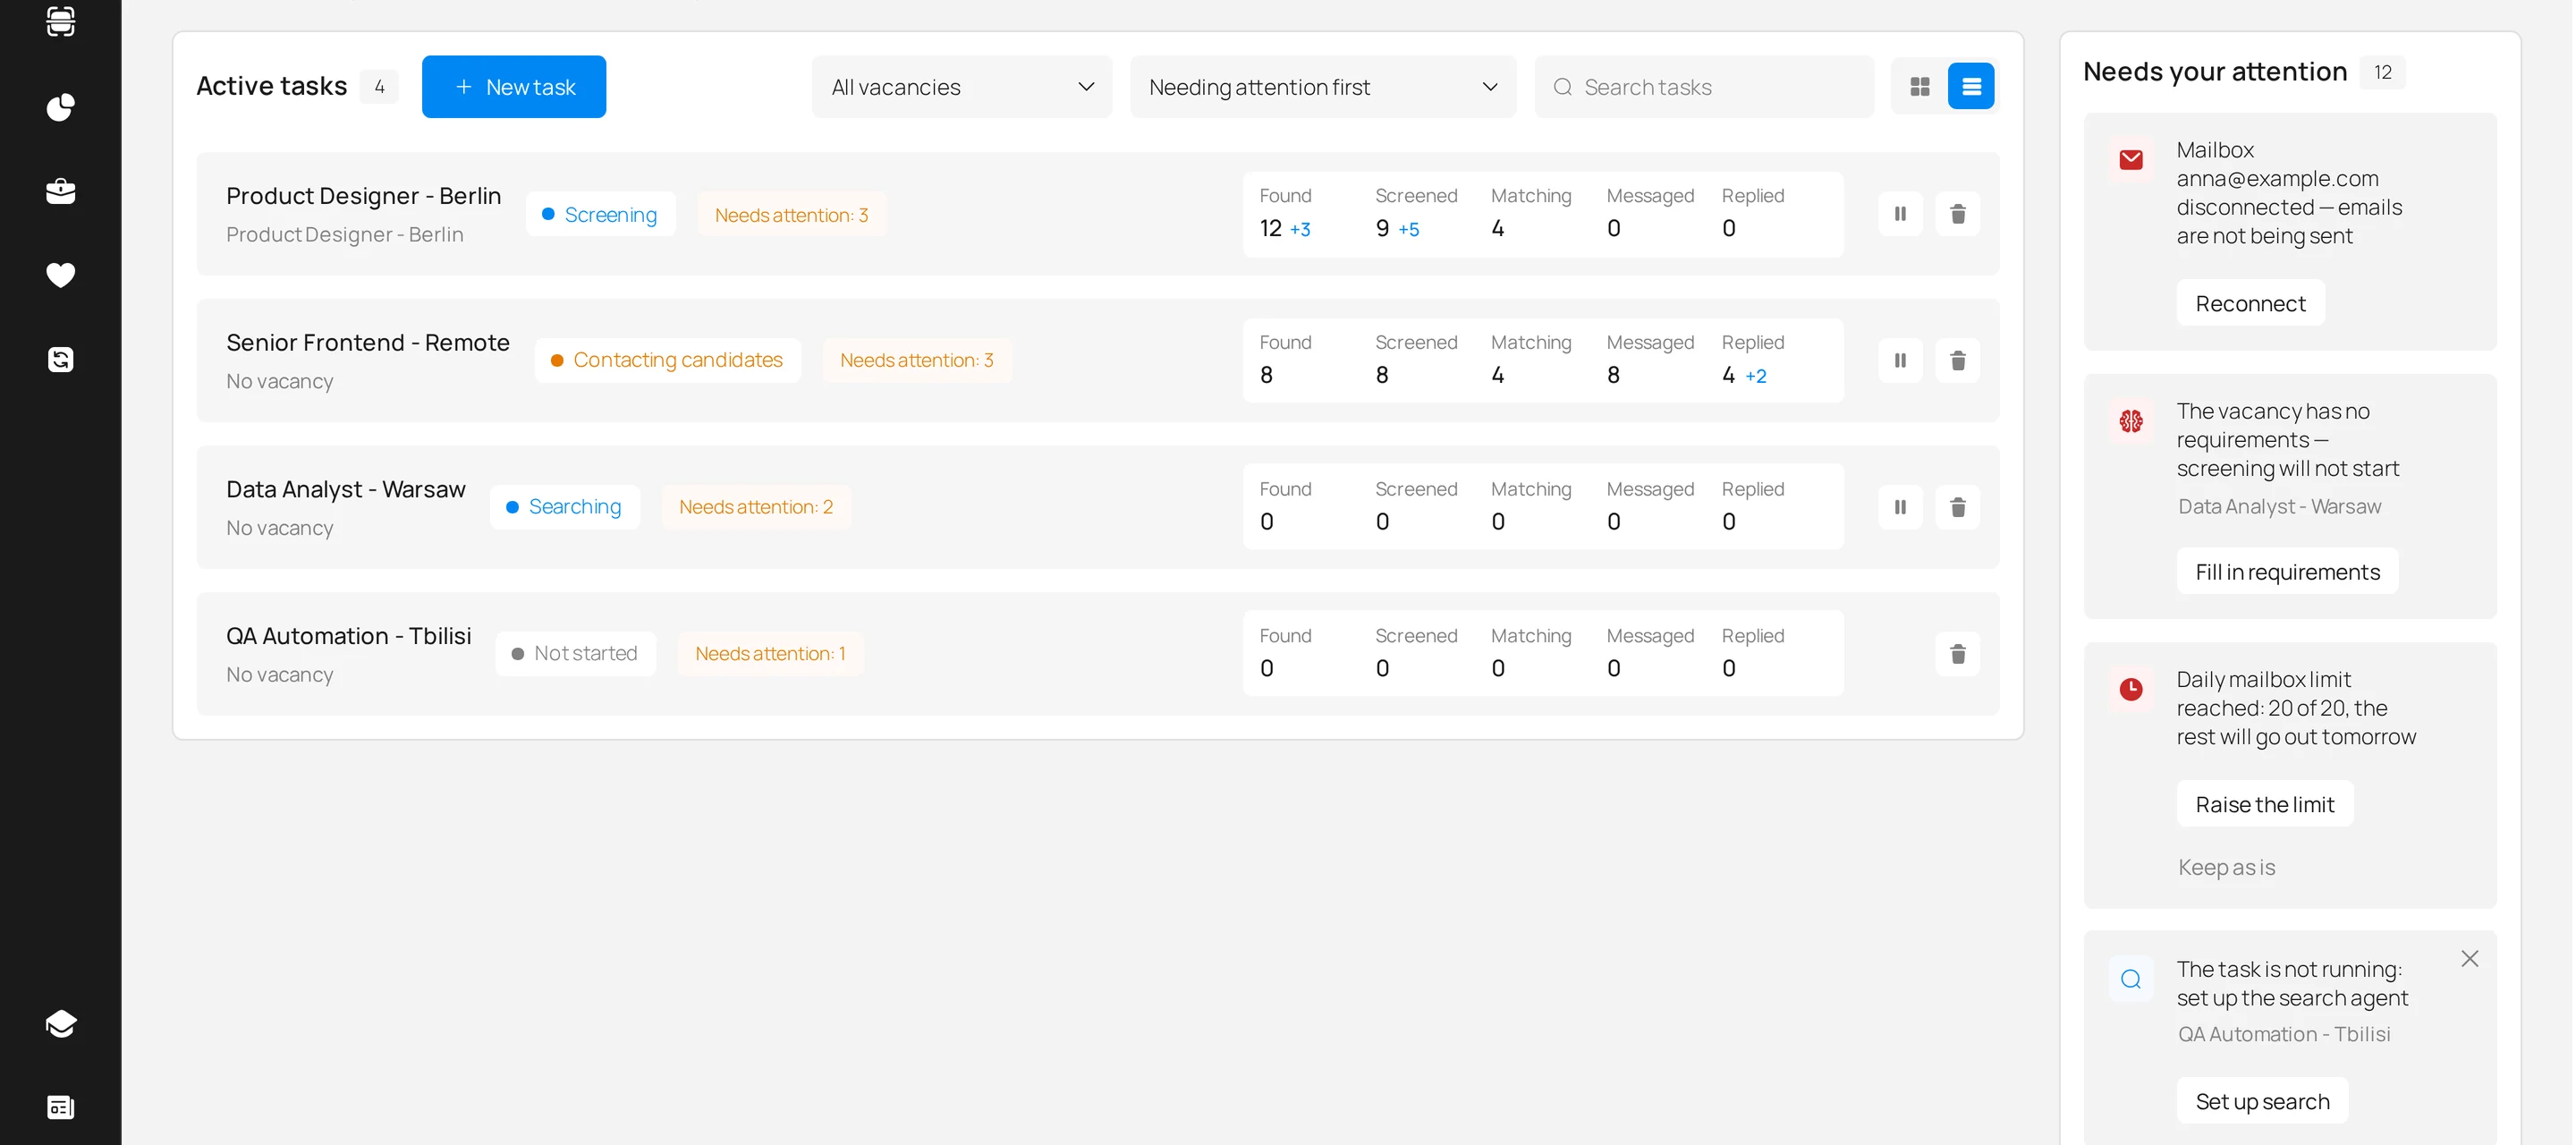Image resolution: width=2576 pixels, height=1145 pixels.
Task: Click the Data Analyst - Warsaw link in alert
Action: [2279, 506]
